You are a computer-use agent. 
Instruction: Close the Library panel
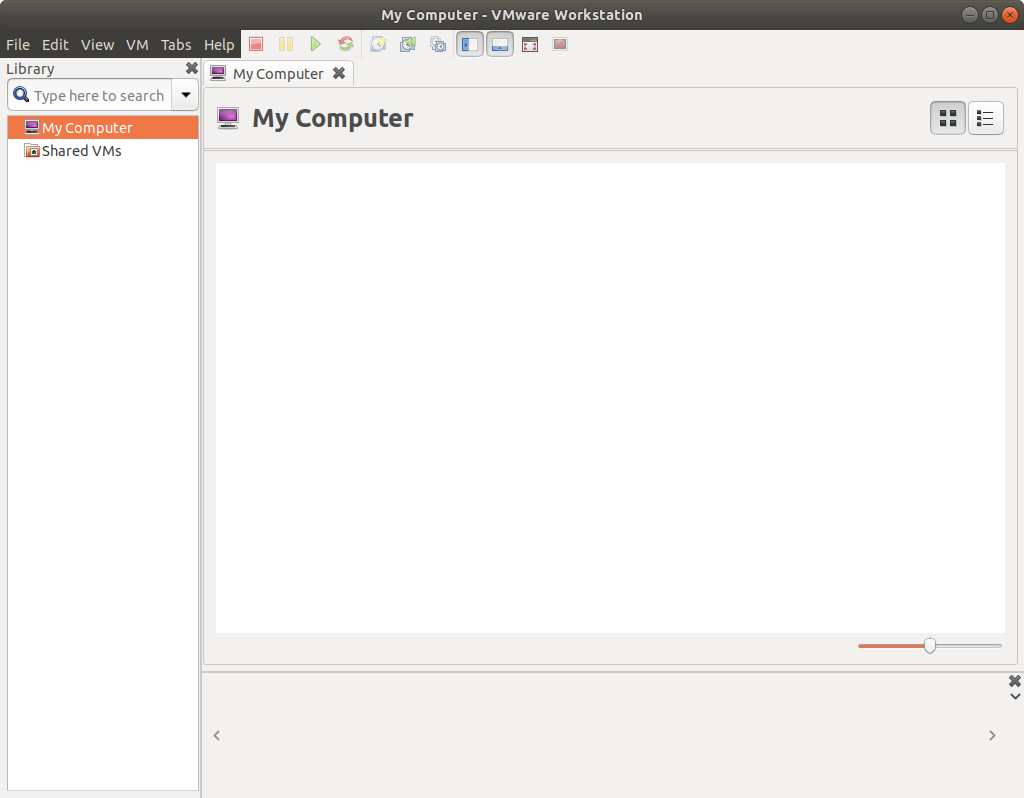click(191, 69)
